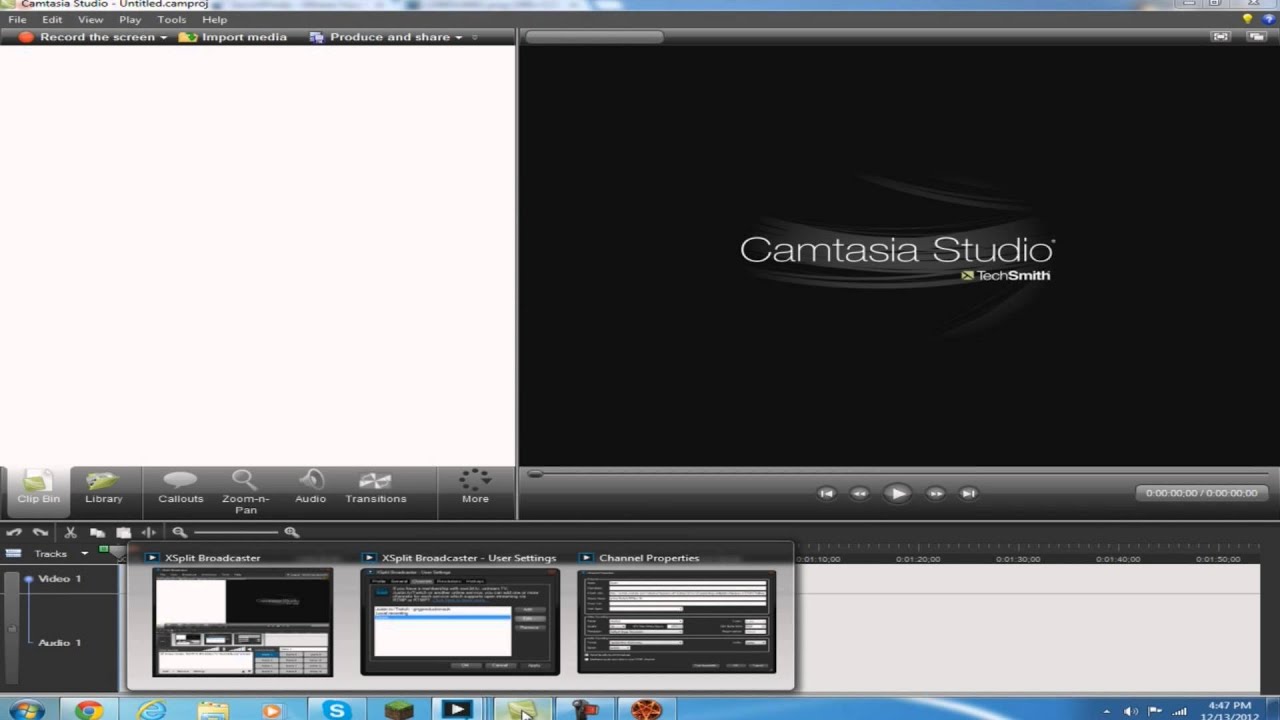Click the tracks list icon beside Tracks
Image resolution: width=1280 pixels, height=720 pixels.
[x=14, y=553]
